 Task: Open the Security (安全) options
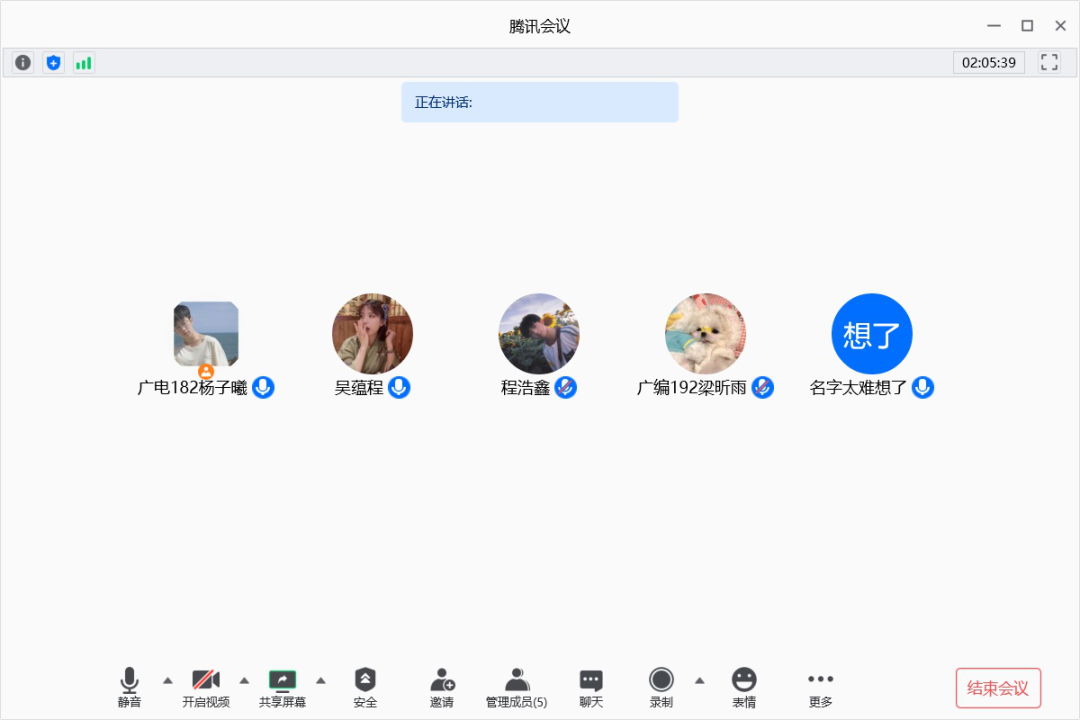(365, 687)
